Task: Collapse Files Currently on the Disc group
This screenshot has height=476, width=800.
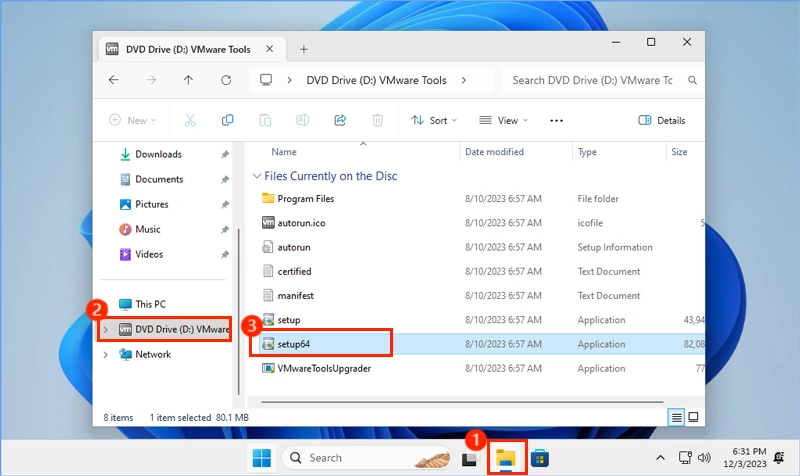Action: click(x=257, y=176)
